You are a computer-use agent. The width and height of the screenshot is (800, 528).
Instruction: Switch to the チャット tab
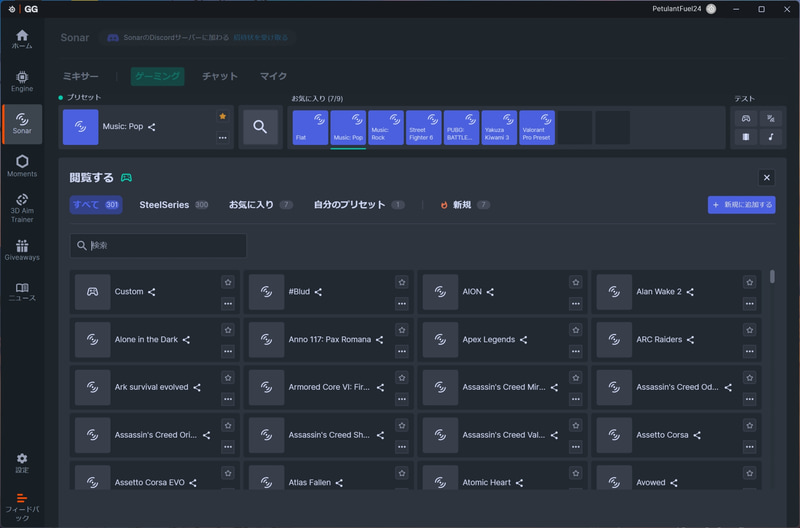pyautogui.click(x=220, y=77)
